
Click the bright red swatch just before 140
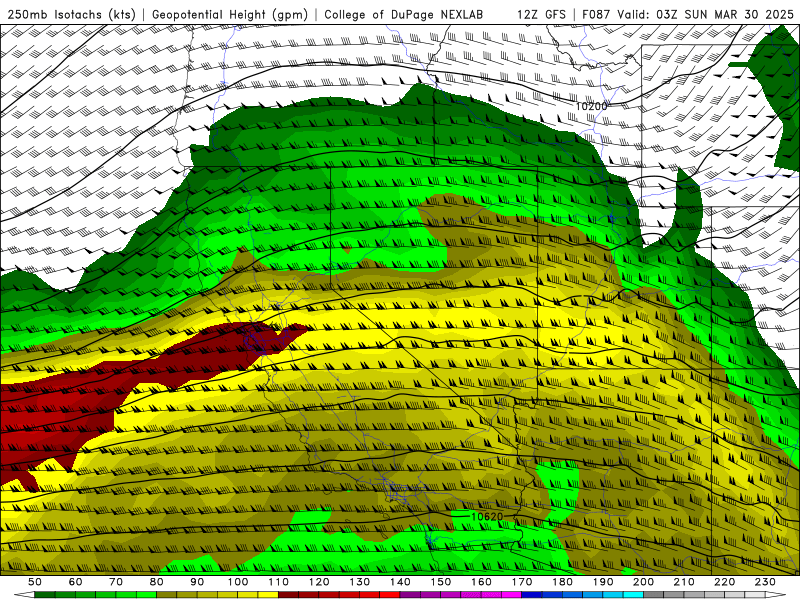pos(390,595)
